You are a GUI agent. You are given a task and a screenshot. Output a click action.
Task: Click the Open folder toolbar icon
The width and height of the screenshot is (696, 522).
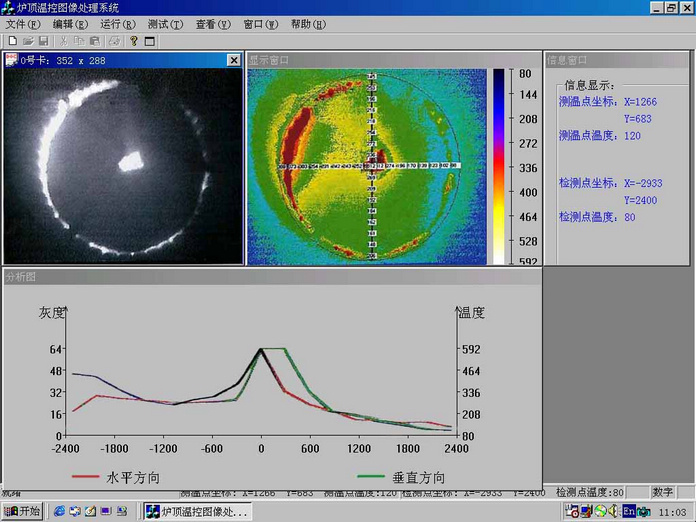[29, 41]
